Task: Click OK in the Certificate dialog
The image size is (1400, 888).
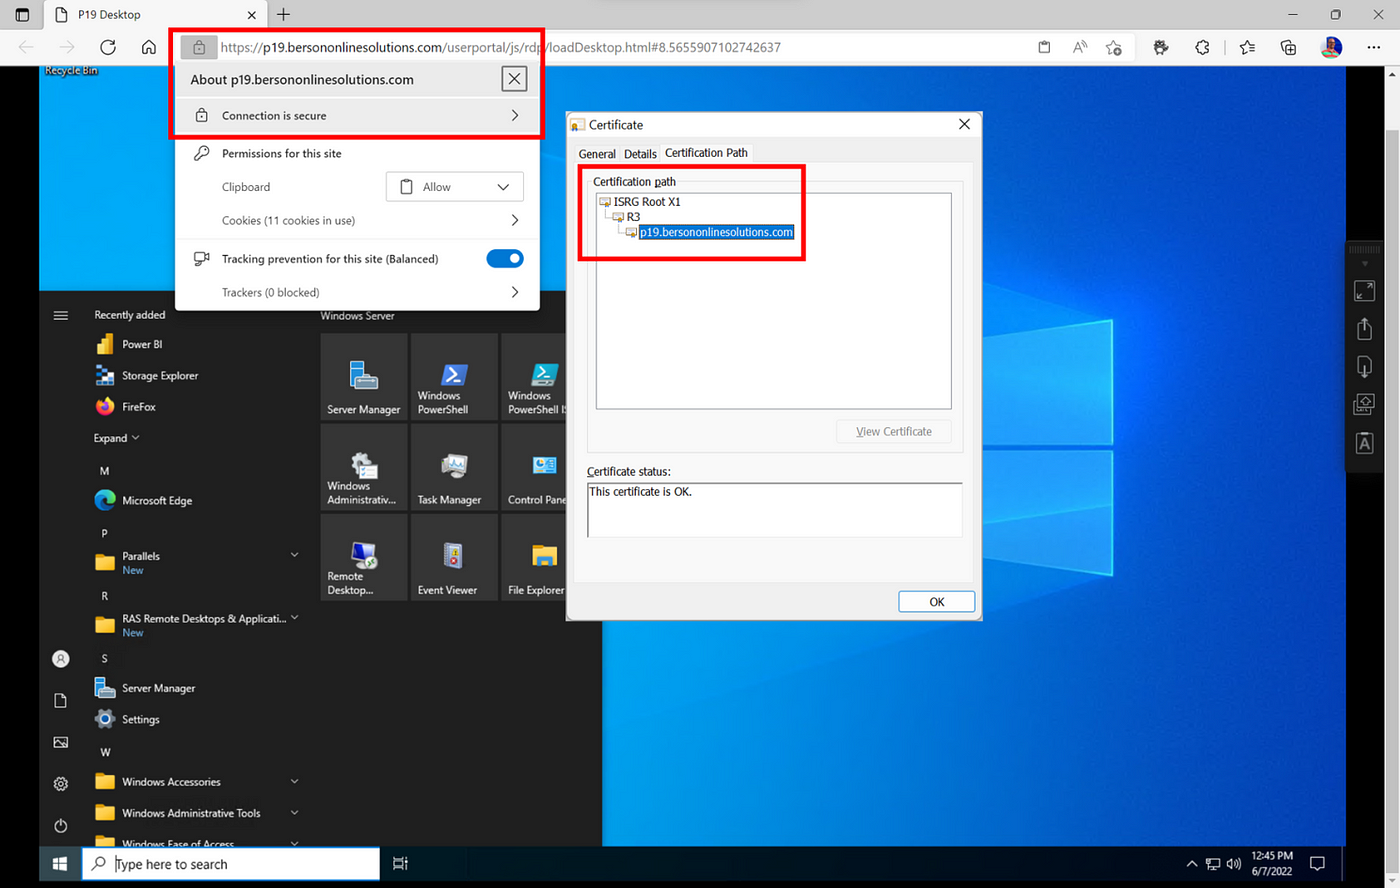Action: point(936,601)
